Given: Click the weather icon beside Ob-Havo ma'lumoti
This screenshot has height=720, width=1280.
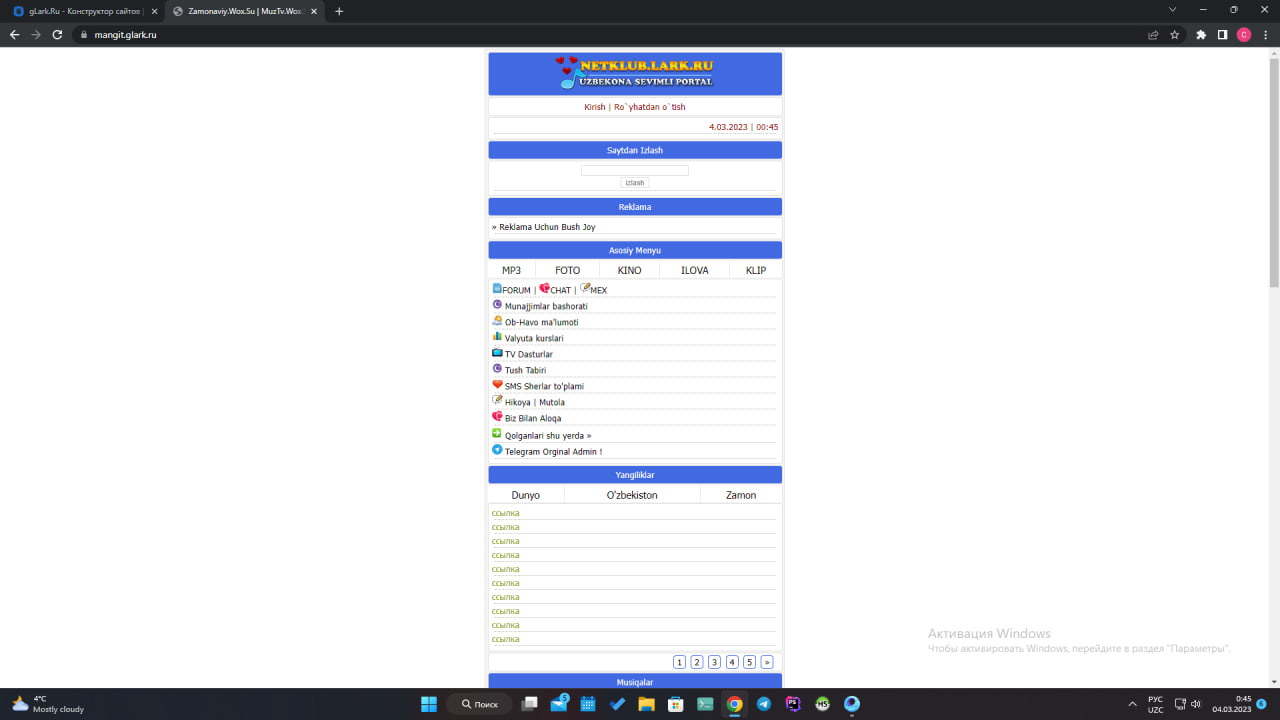Looking at the screenshot, I should click(497, 321).
